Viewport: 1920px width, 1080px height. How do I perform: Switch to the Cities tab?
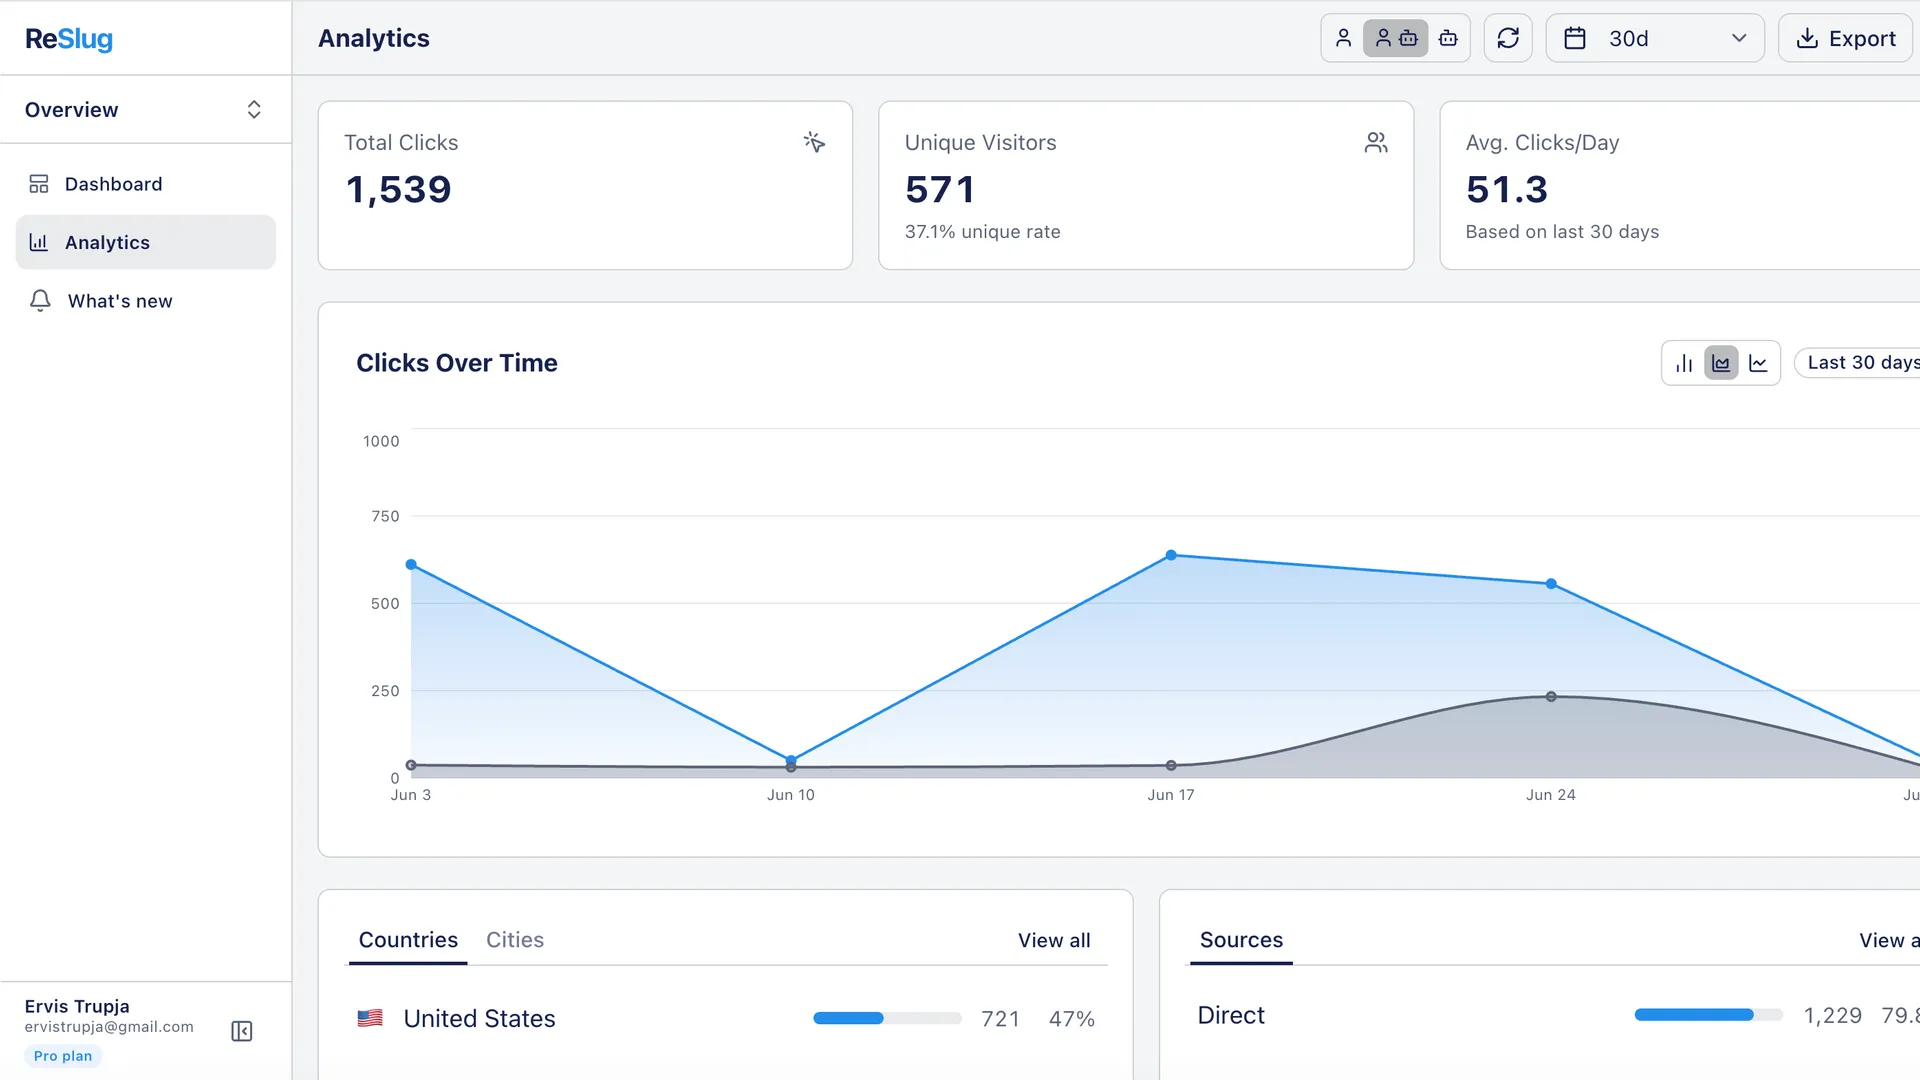(515, 940)
